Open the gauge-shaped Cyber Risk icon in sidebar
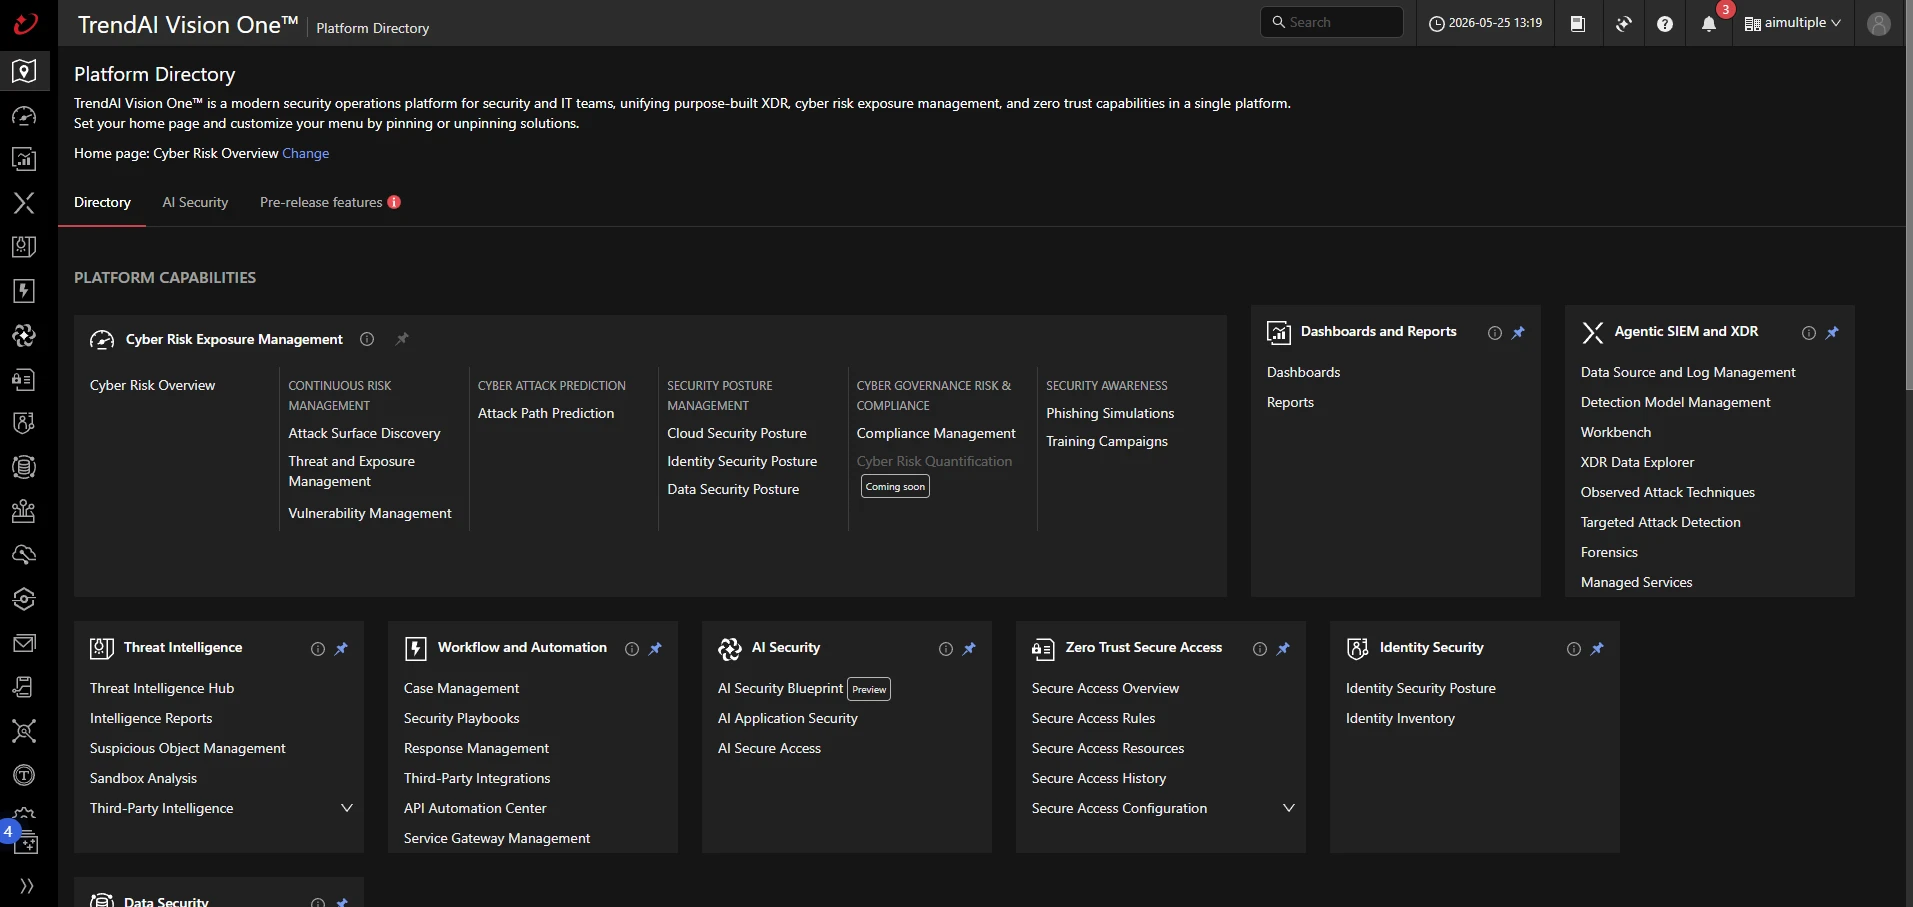 coord(24,115)
